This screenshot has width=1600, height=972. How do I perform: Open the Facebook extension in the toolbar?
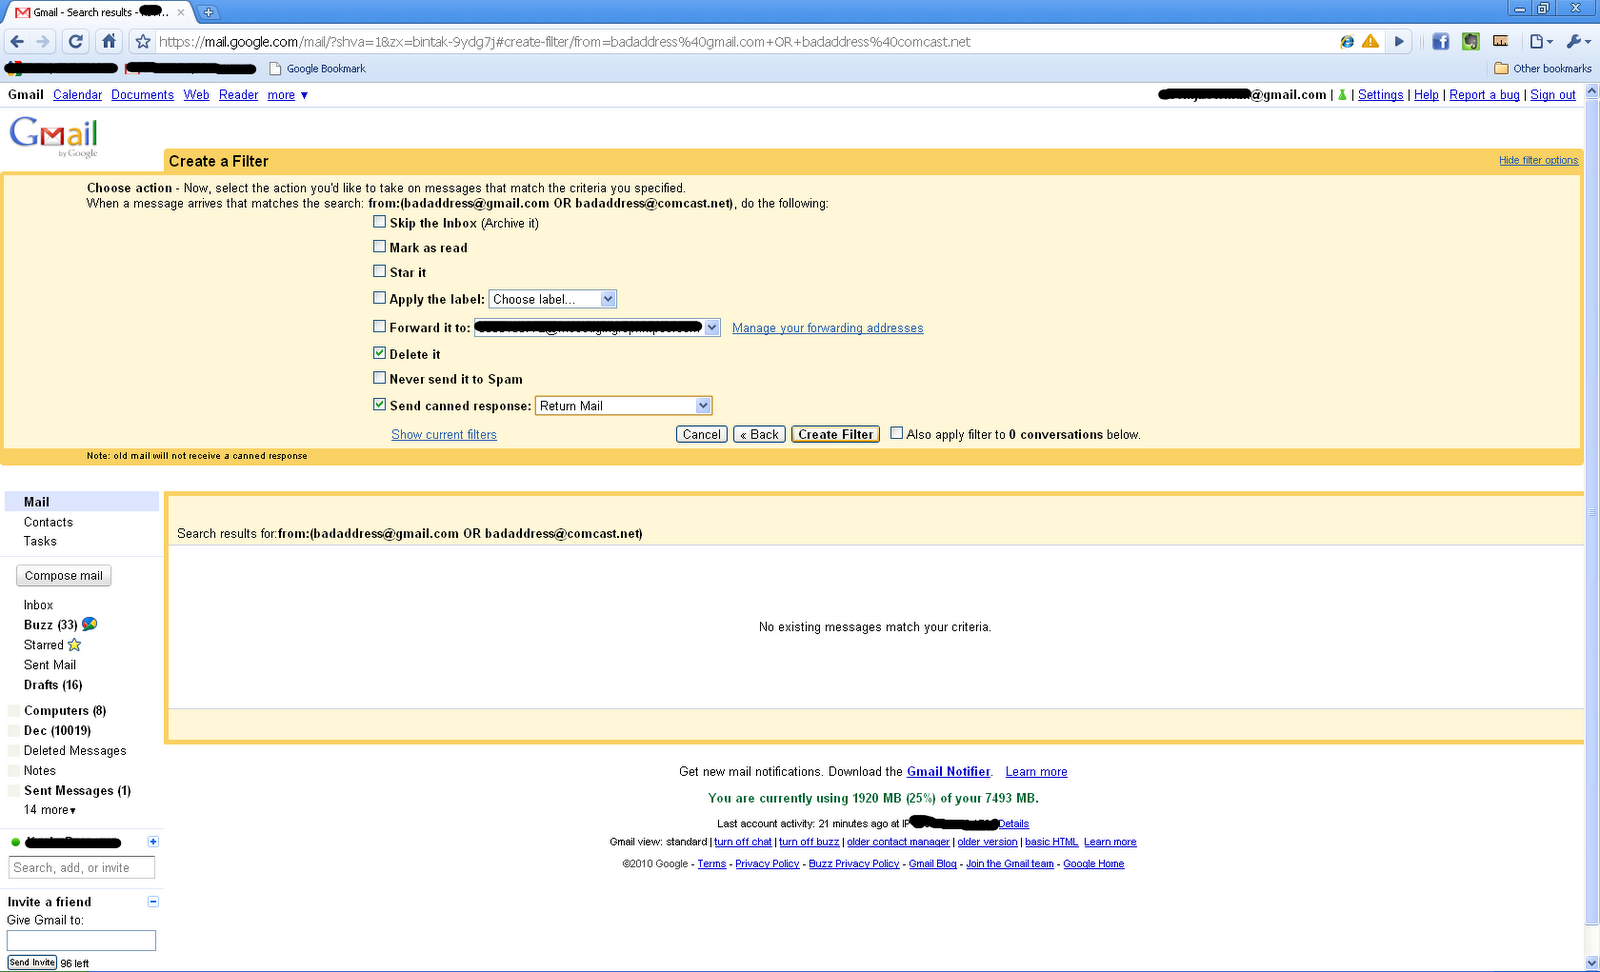click(x=1440, y=42)
